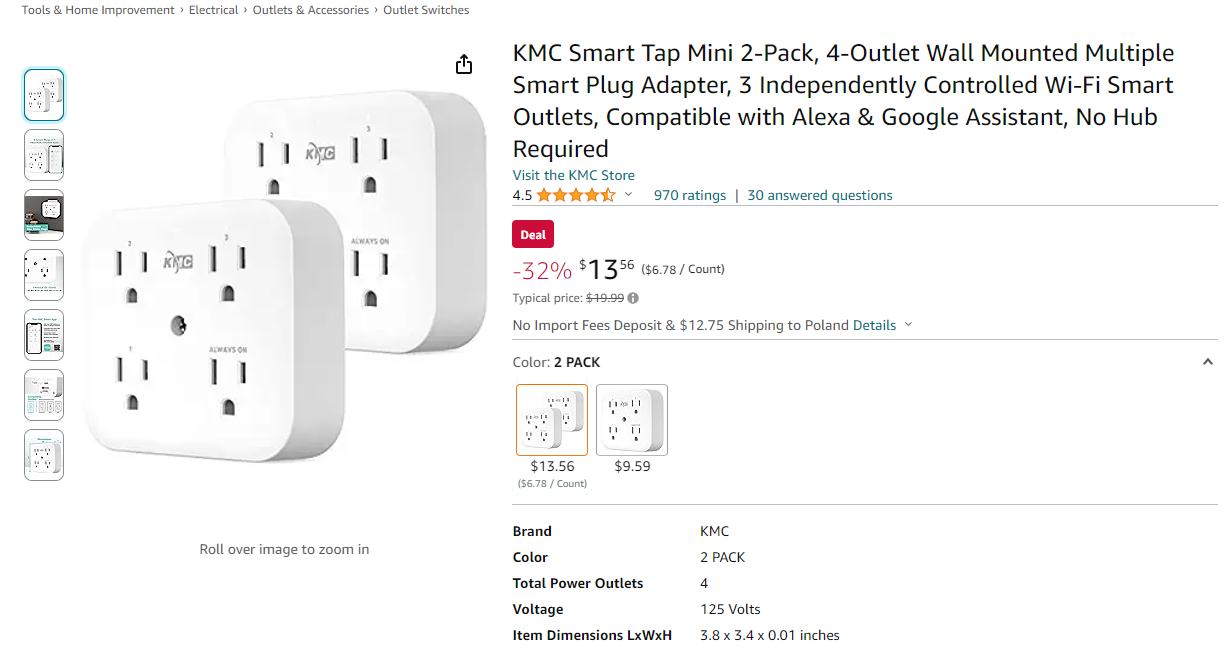
Task: Click the share icon above product image
Action: tap(464, 65)
